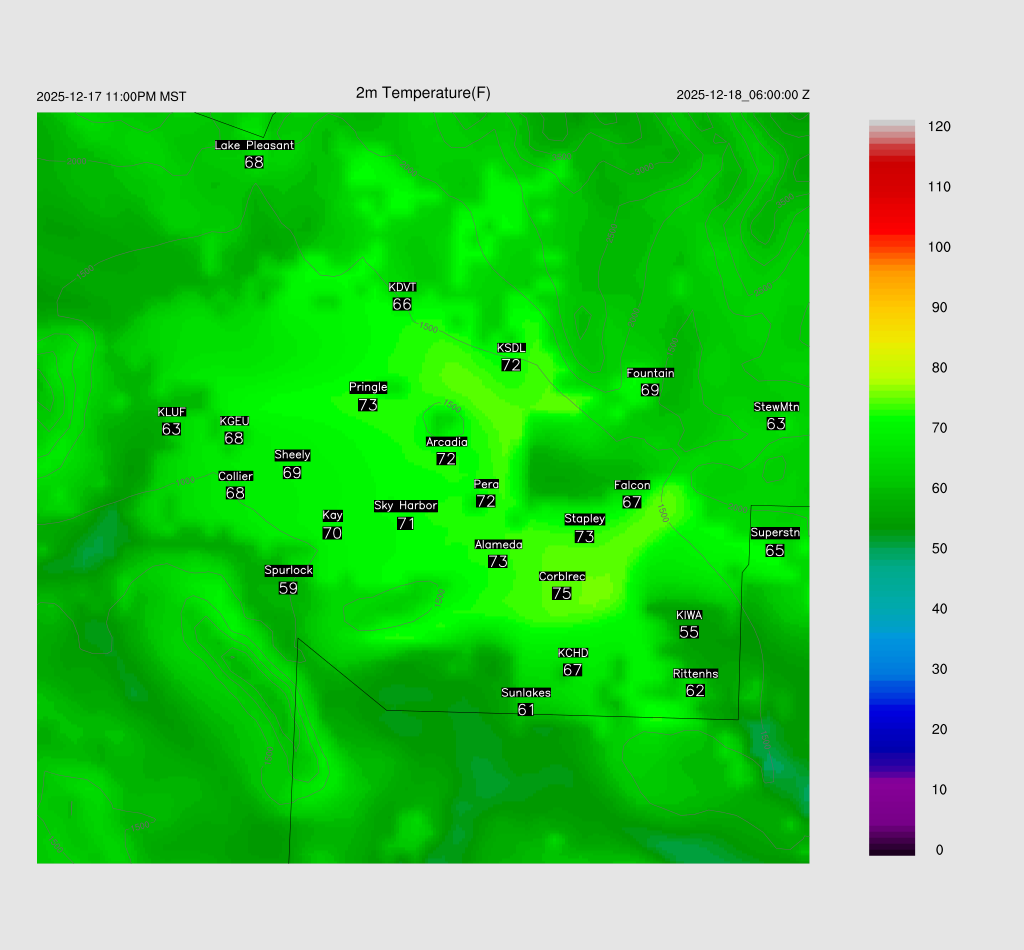Click the Fountain station label
This screenshot has height=950, width=1024.
(650, 373)
